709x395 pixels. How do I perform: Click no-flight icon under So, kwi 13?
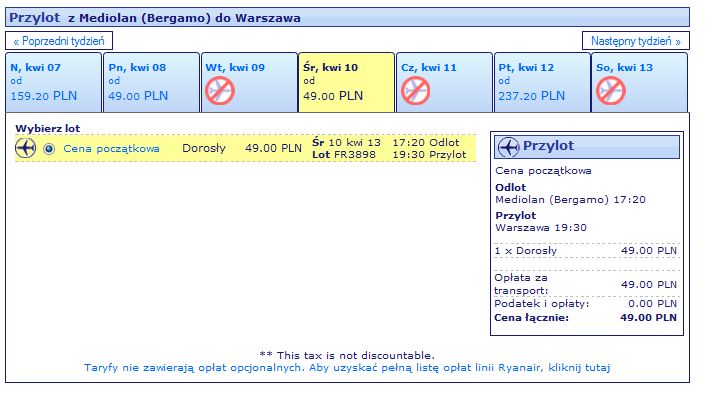610,91
